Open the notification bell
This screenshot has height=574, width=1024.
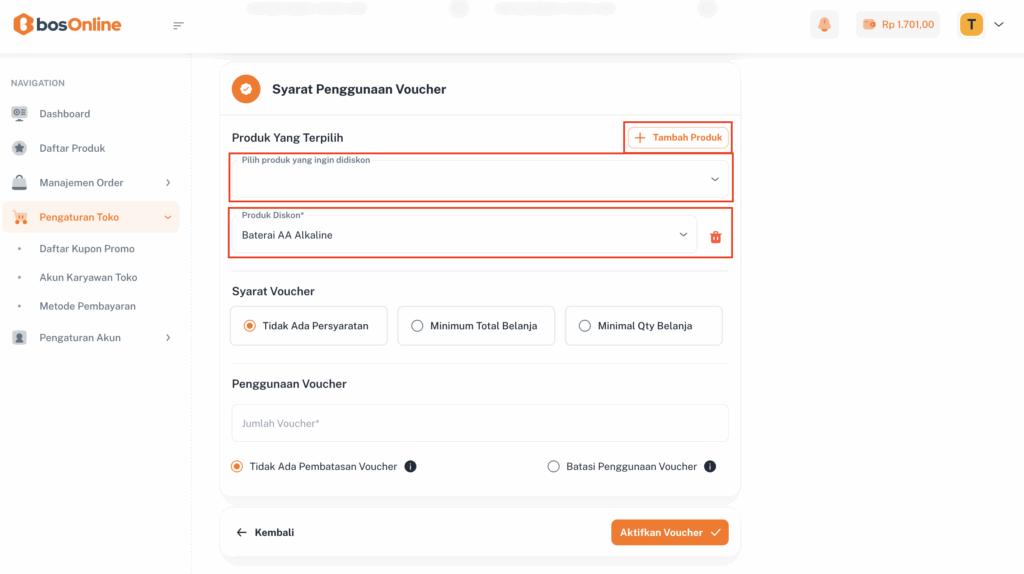click(824, 25)
